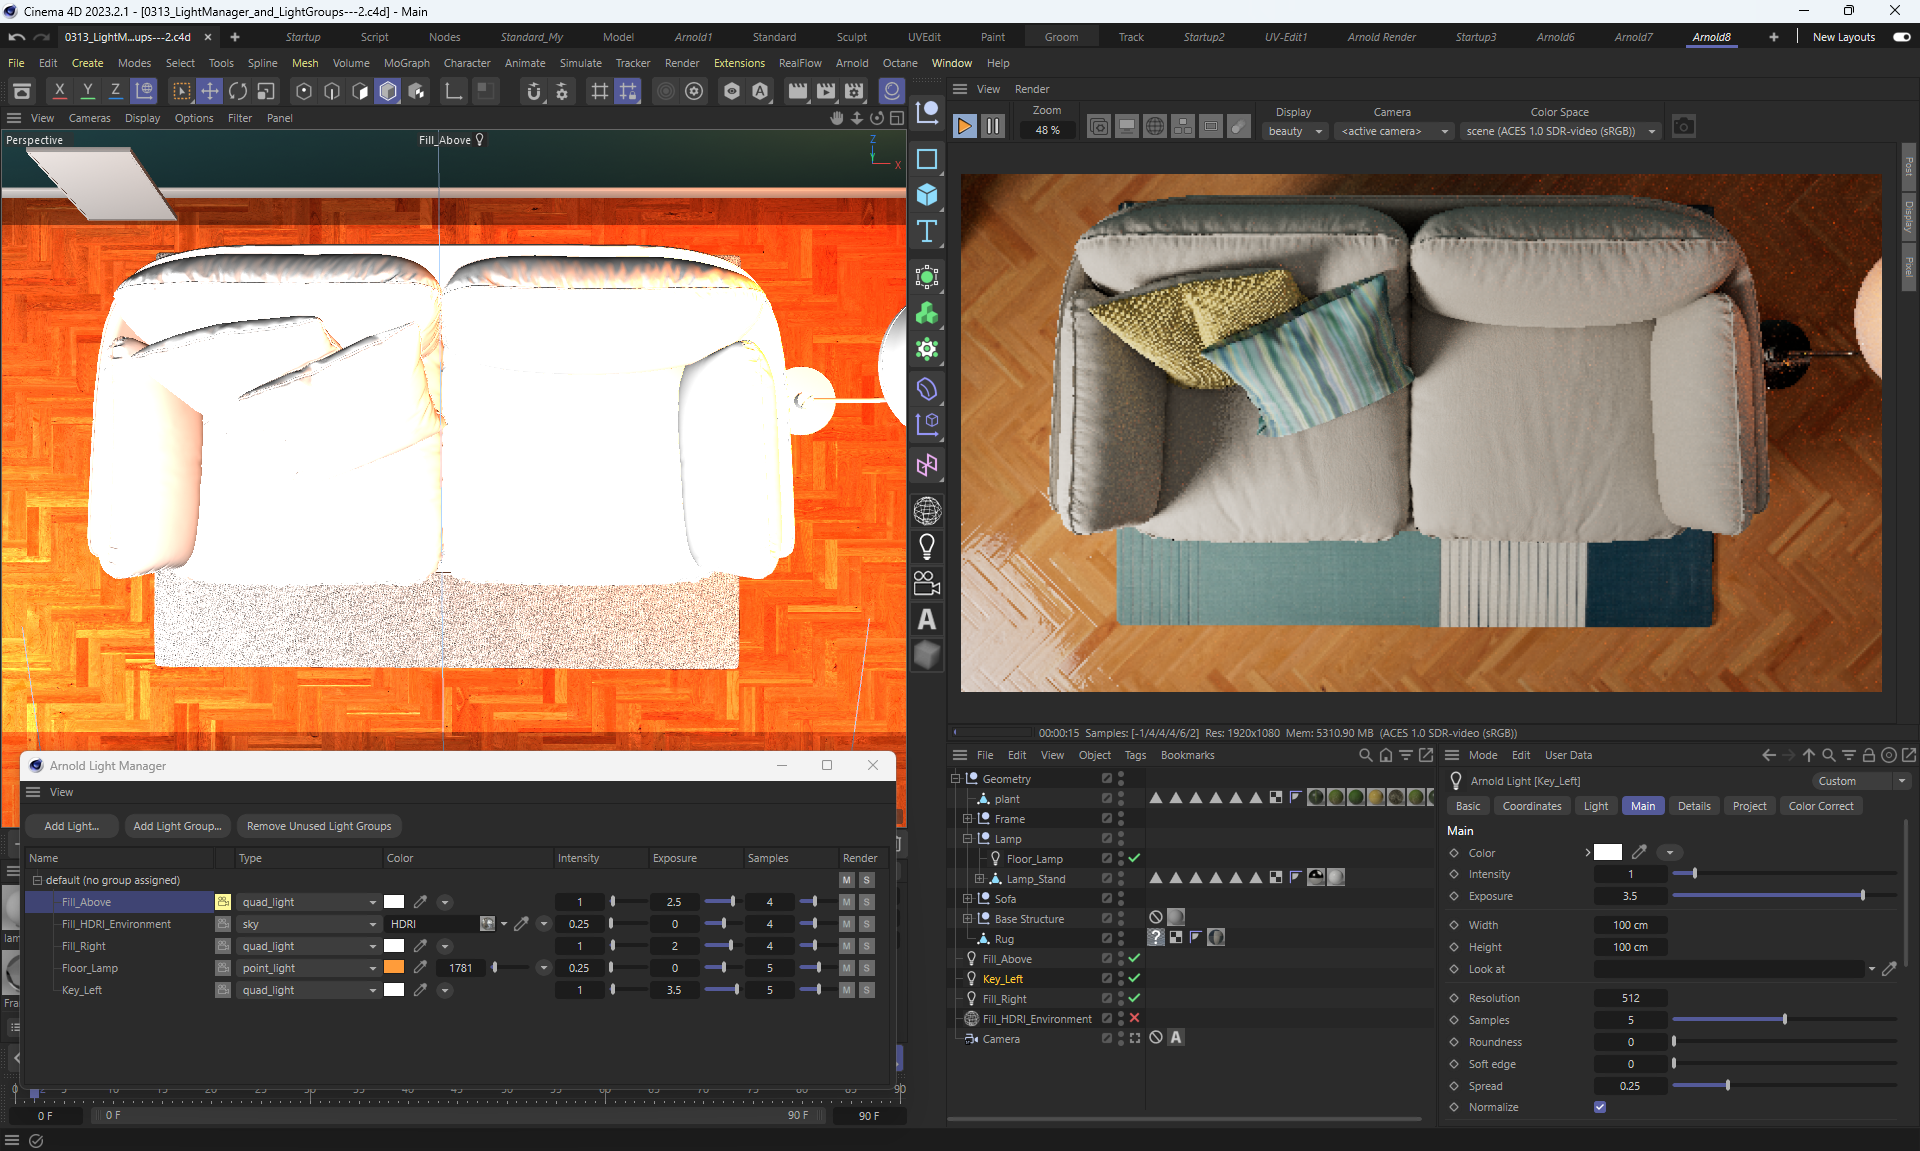Viewport: 1920px width, 1151px height.
Task: Click the Text spline tool icon
Action: 927,232
